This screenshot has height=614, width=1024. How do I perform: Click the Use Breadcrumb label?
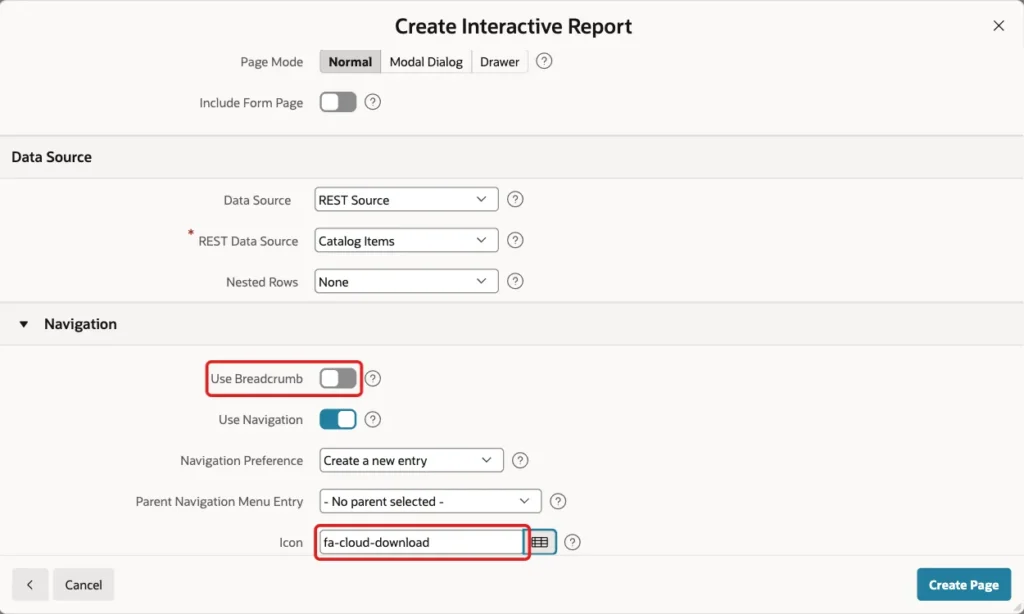point(257,379)
